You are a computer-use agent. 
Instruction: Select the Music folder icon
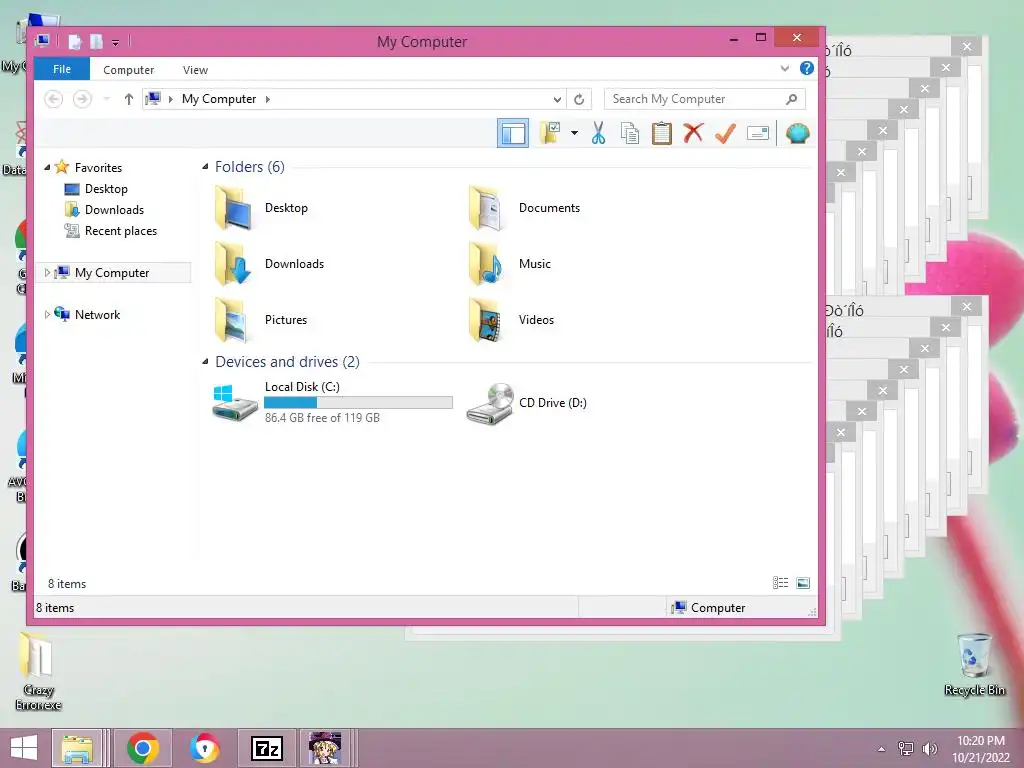point(487,264)
